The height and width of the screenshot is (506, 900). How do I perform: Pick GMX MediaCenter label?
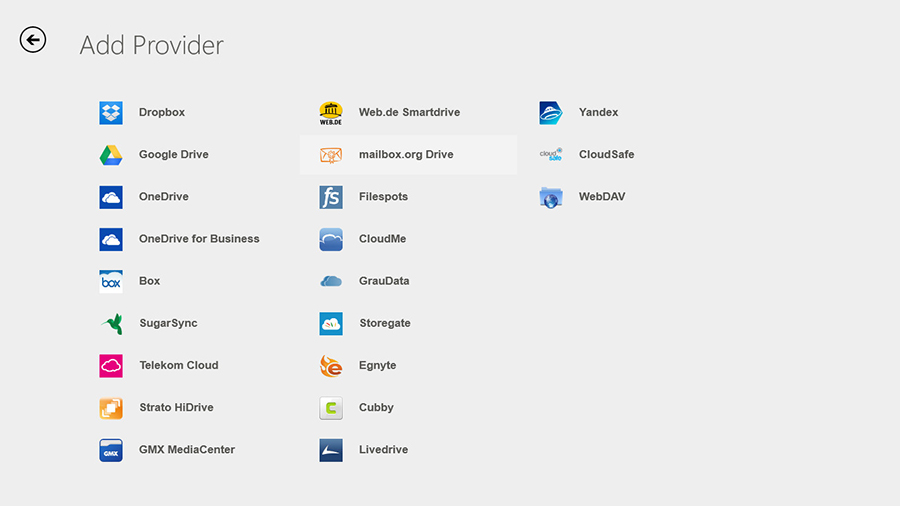click(187, 450)
